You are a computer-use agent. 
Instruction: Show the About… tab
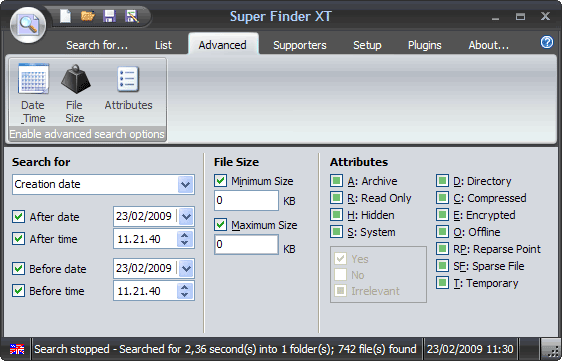489,45
